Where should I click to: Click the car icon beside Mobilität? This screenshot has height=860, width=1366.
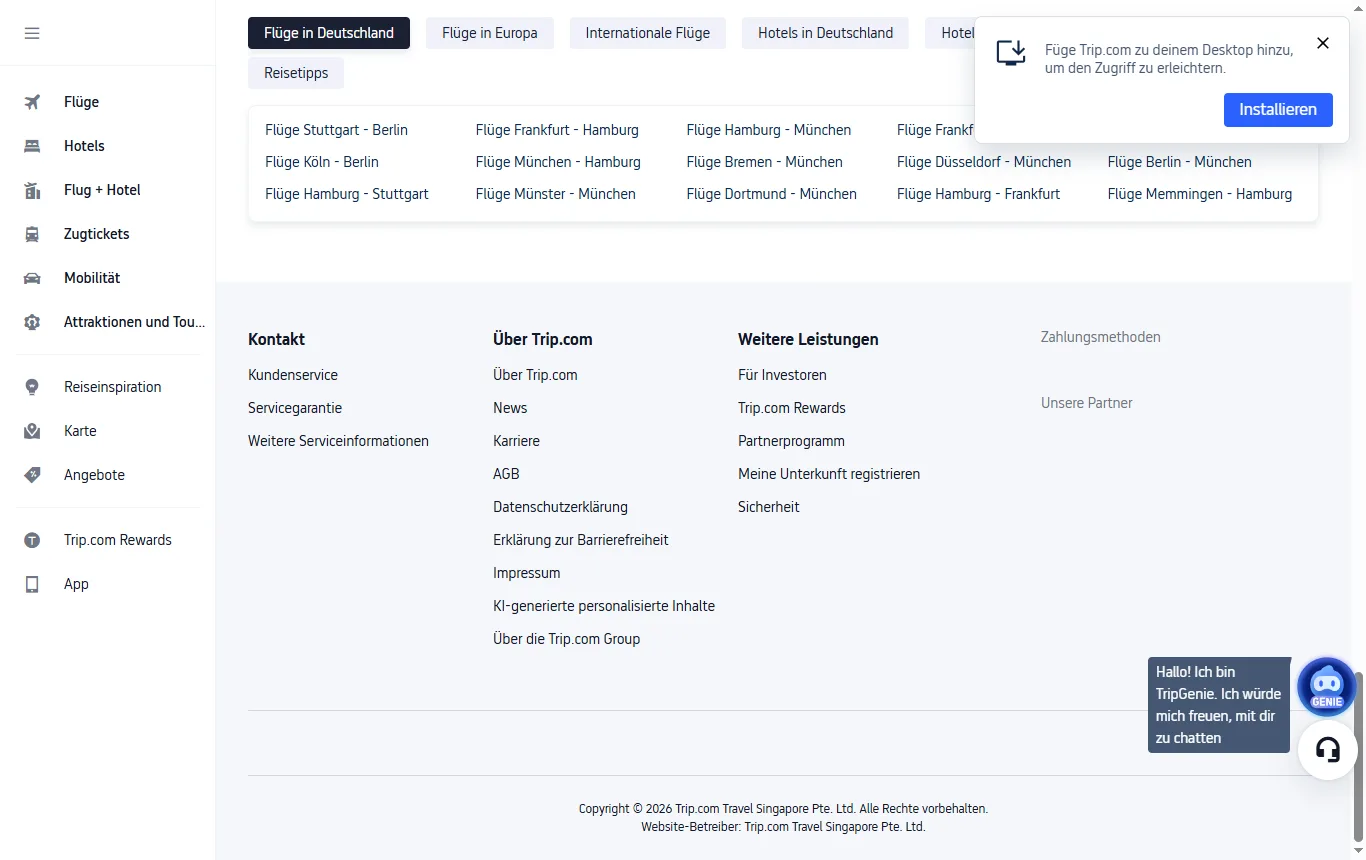pyautogui.click(x=32, y=278)
